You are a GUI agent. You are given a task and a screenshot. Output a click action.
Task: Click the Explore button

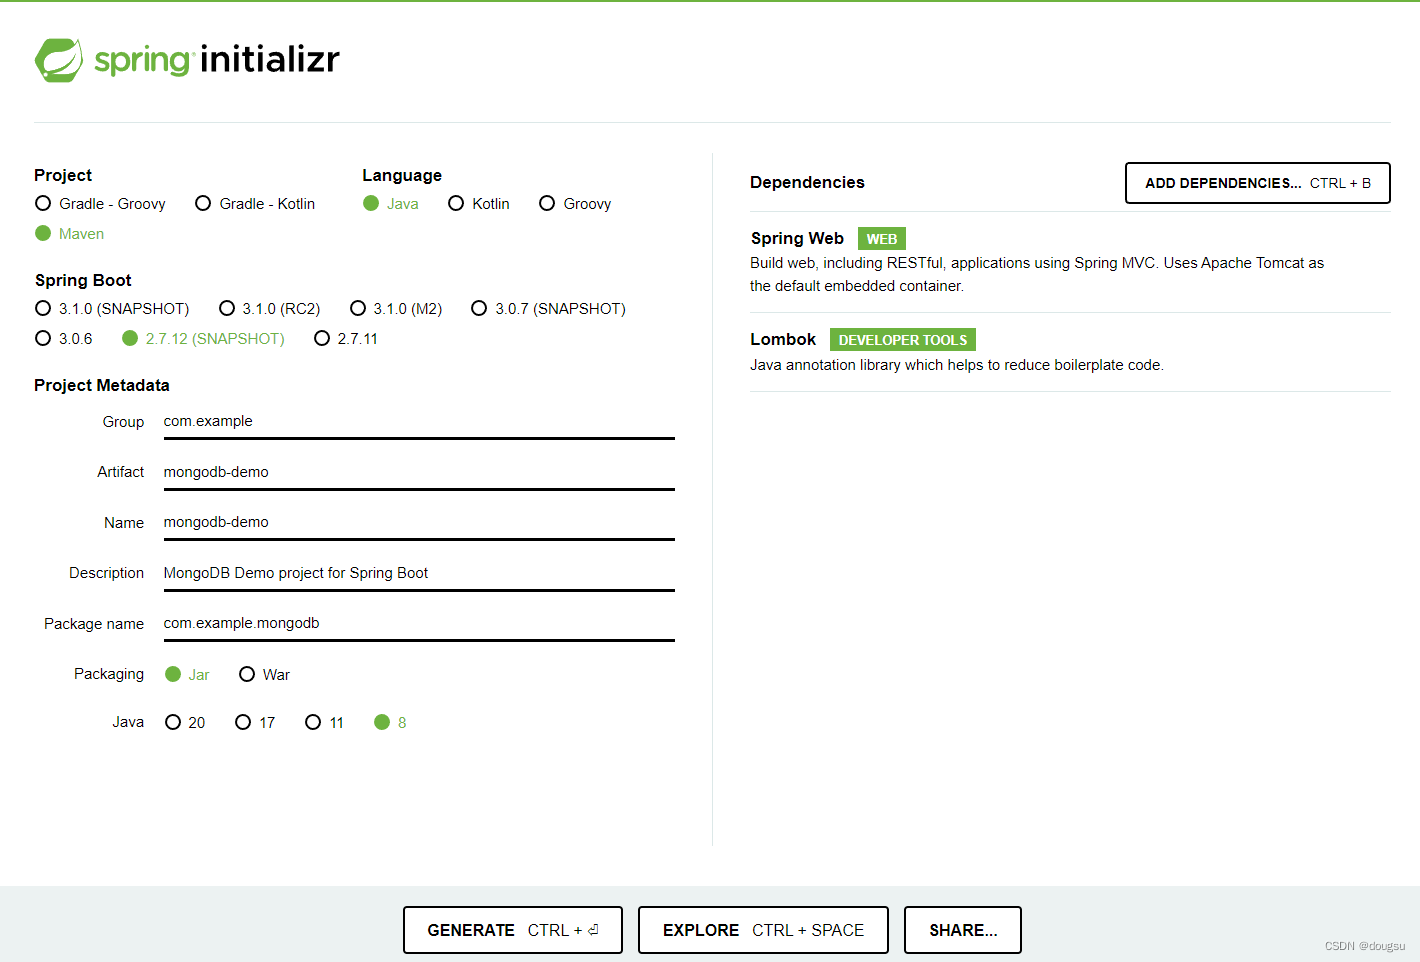[763, 930]
